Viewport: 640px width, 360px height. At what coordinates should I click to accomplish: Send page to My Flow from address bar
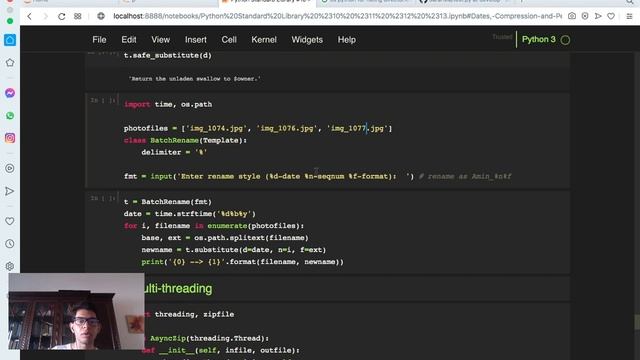pyautogui.click(x=598, y=16)
